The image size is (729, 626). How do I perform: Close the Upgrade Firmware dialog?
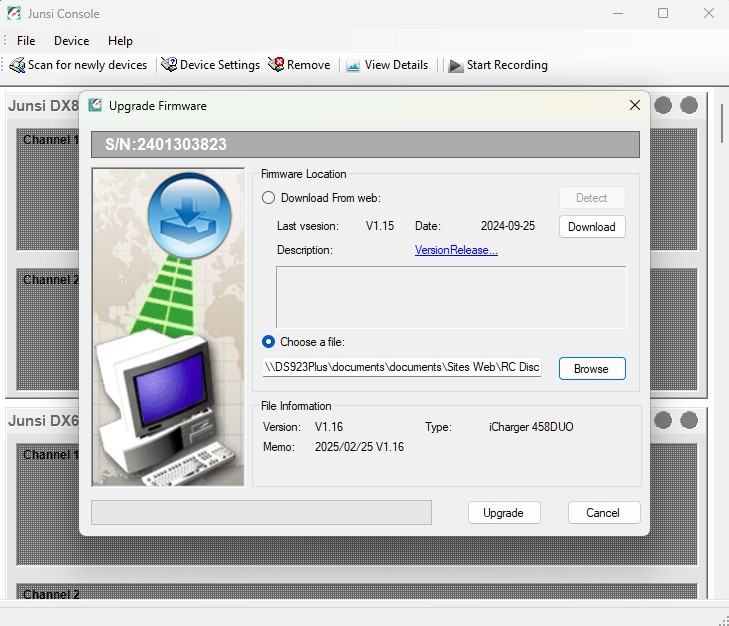click(634, 105)
